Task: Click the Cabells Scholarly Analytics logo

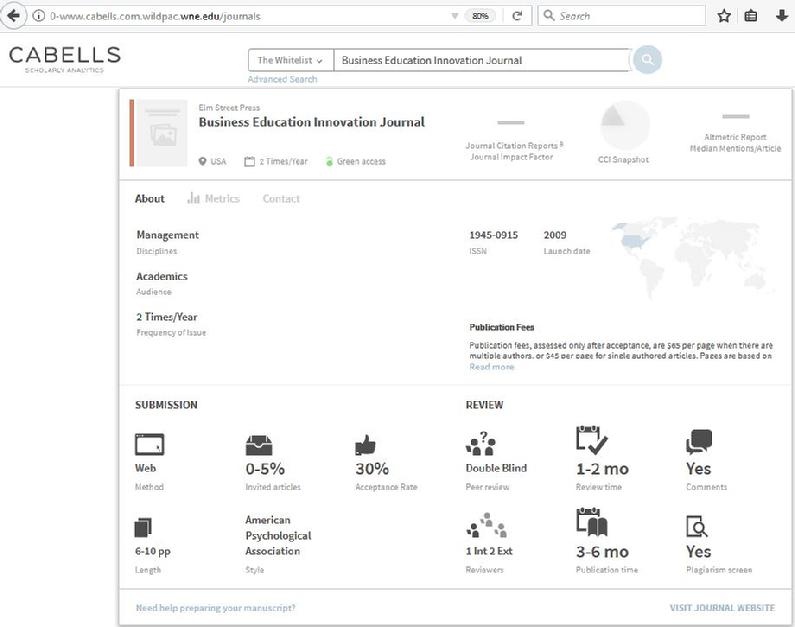Action: (65, 59)
